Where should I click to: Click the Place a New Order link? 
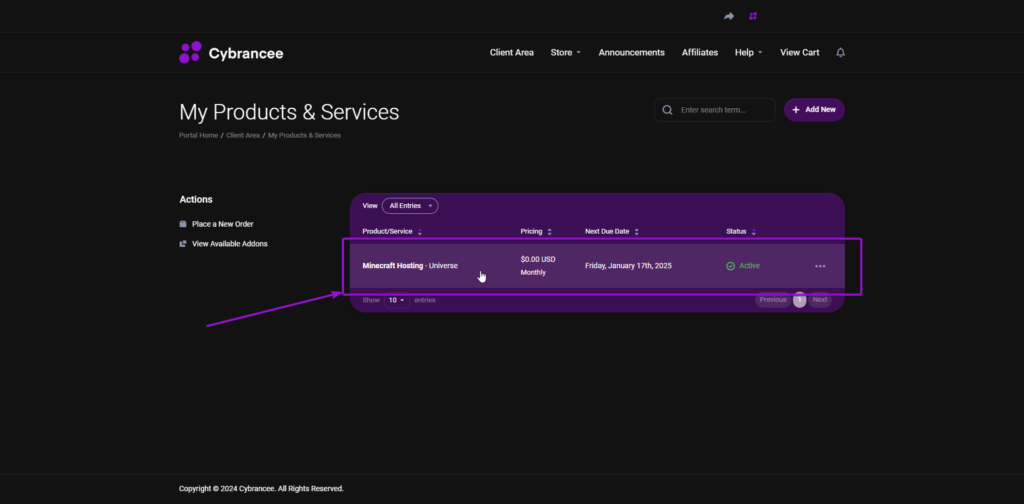click(223, 224)
